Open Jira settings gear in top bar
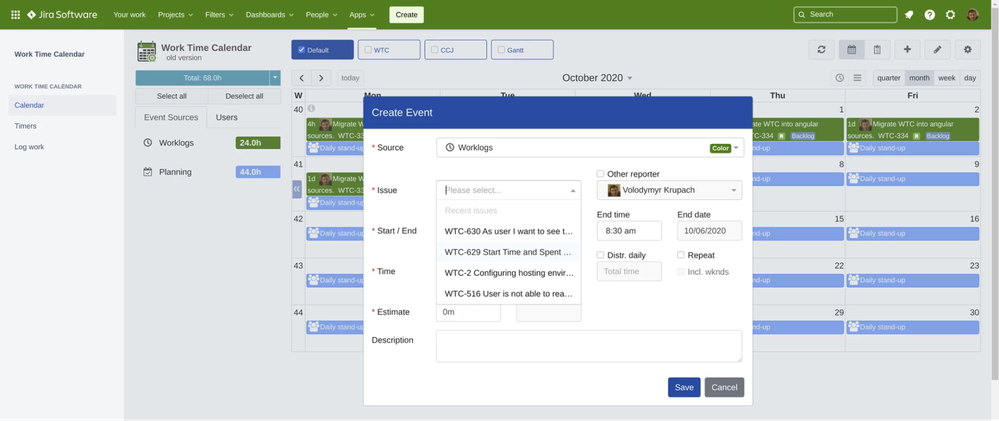Image resolution: width=999 pixels, height=421 pixels. tap(950, 15)
